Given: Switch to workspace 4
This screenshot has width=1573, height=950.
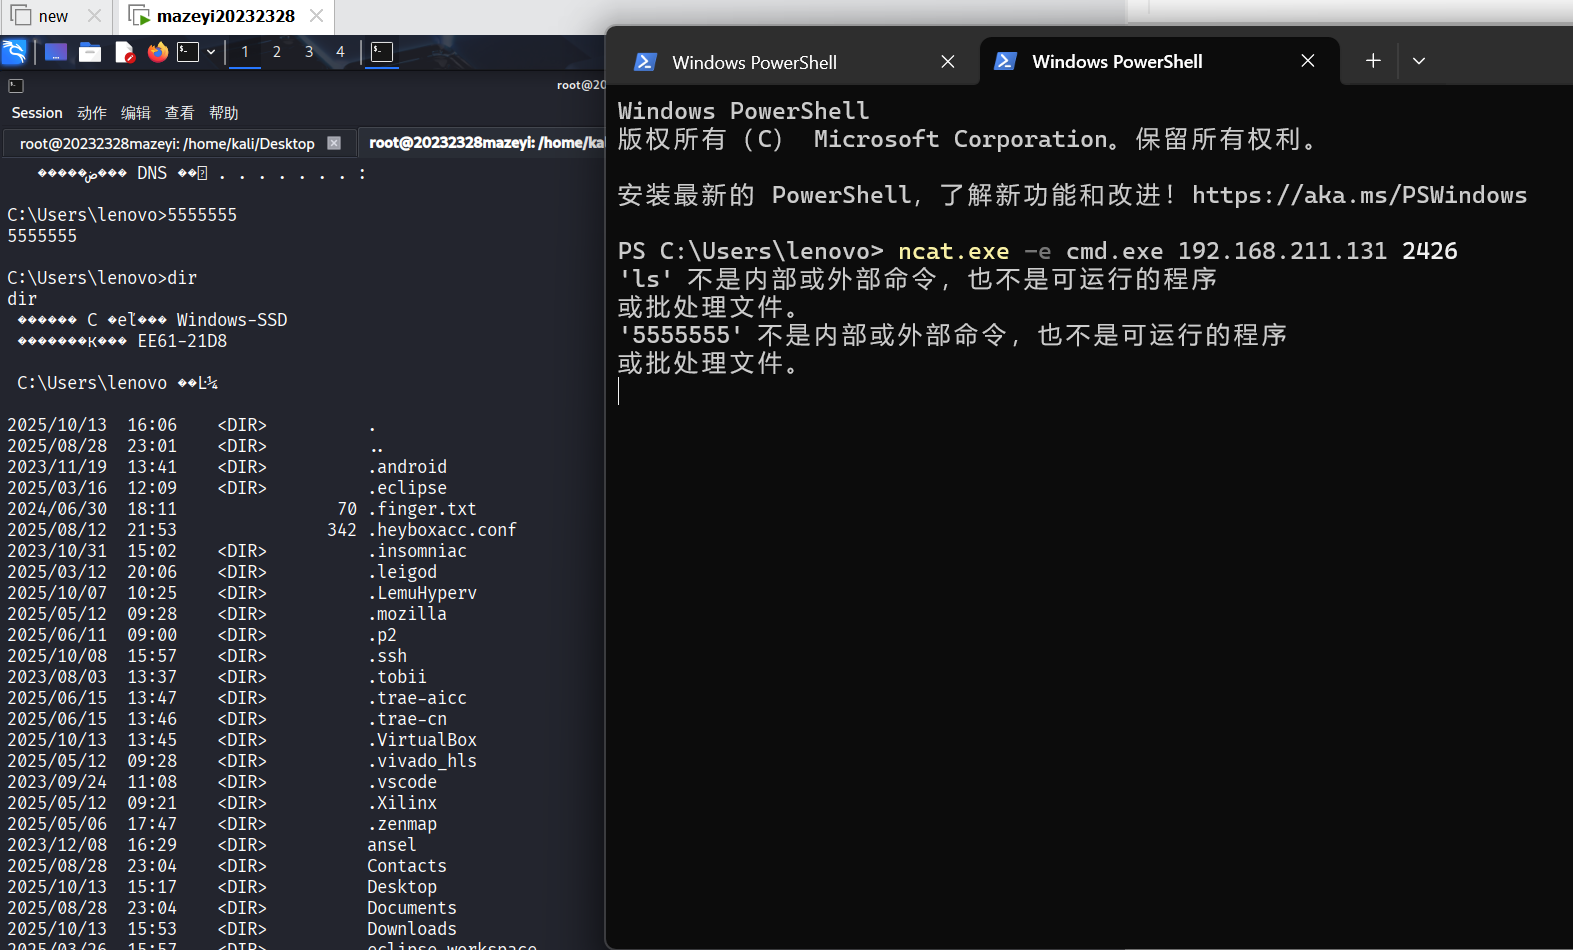Looking at the screenshot, I should click(x=340, y=52).
